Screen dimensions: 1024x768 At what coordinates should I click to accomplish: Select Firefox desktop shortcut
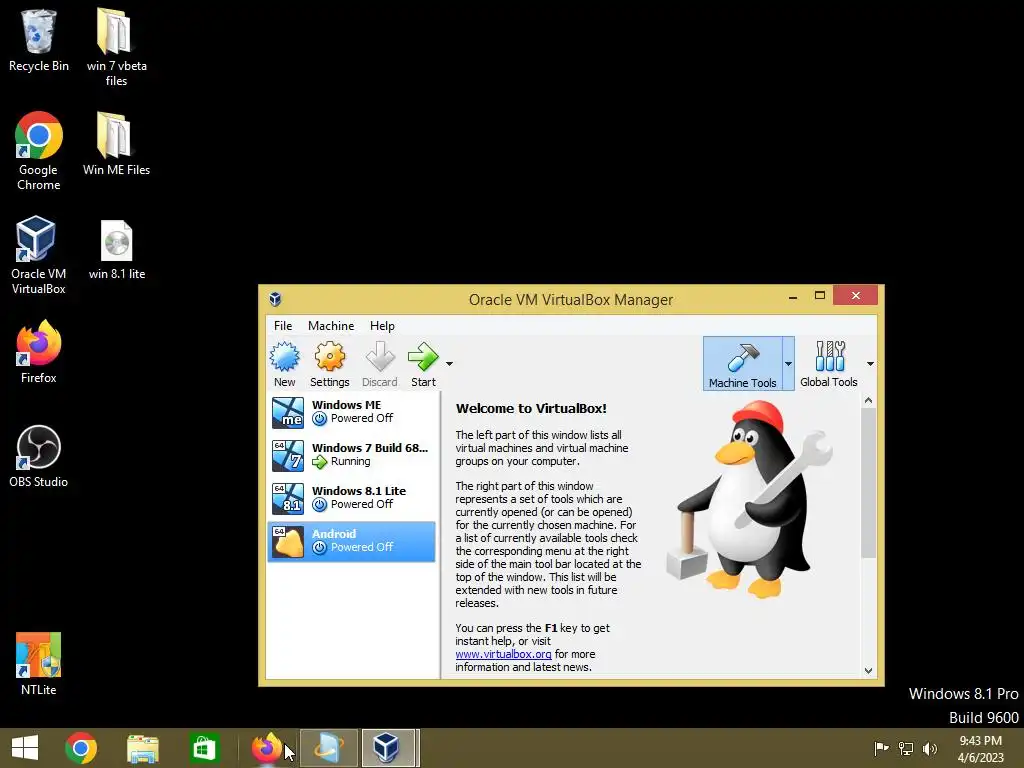[x=39, y=351]
